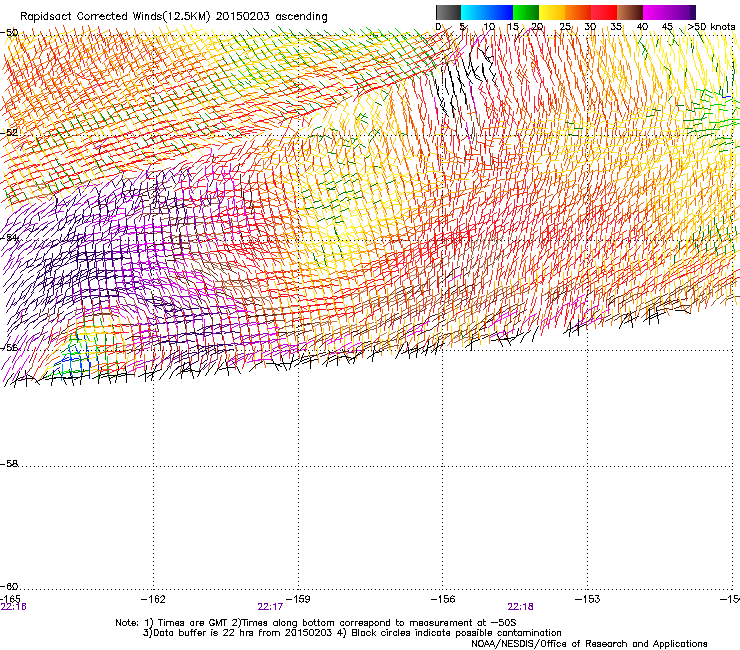Click the blue 10-15 knots legend swatch
Viewport: 740px width, 650px height.
click(x=500, y=12)
